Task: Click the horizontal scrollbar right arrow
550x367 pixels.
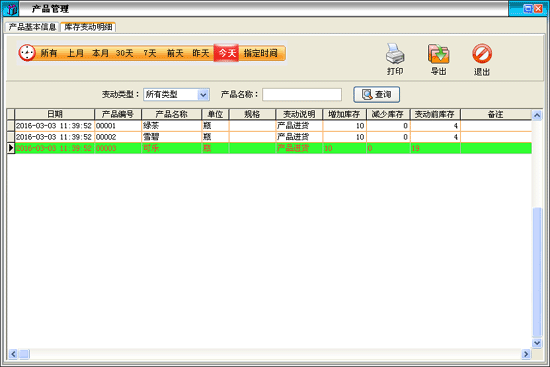Action: (525, 354)
